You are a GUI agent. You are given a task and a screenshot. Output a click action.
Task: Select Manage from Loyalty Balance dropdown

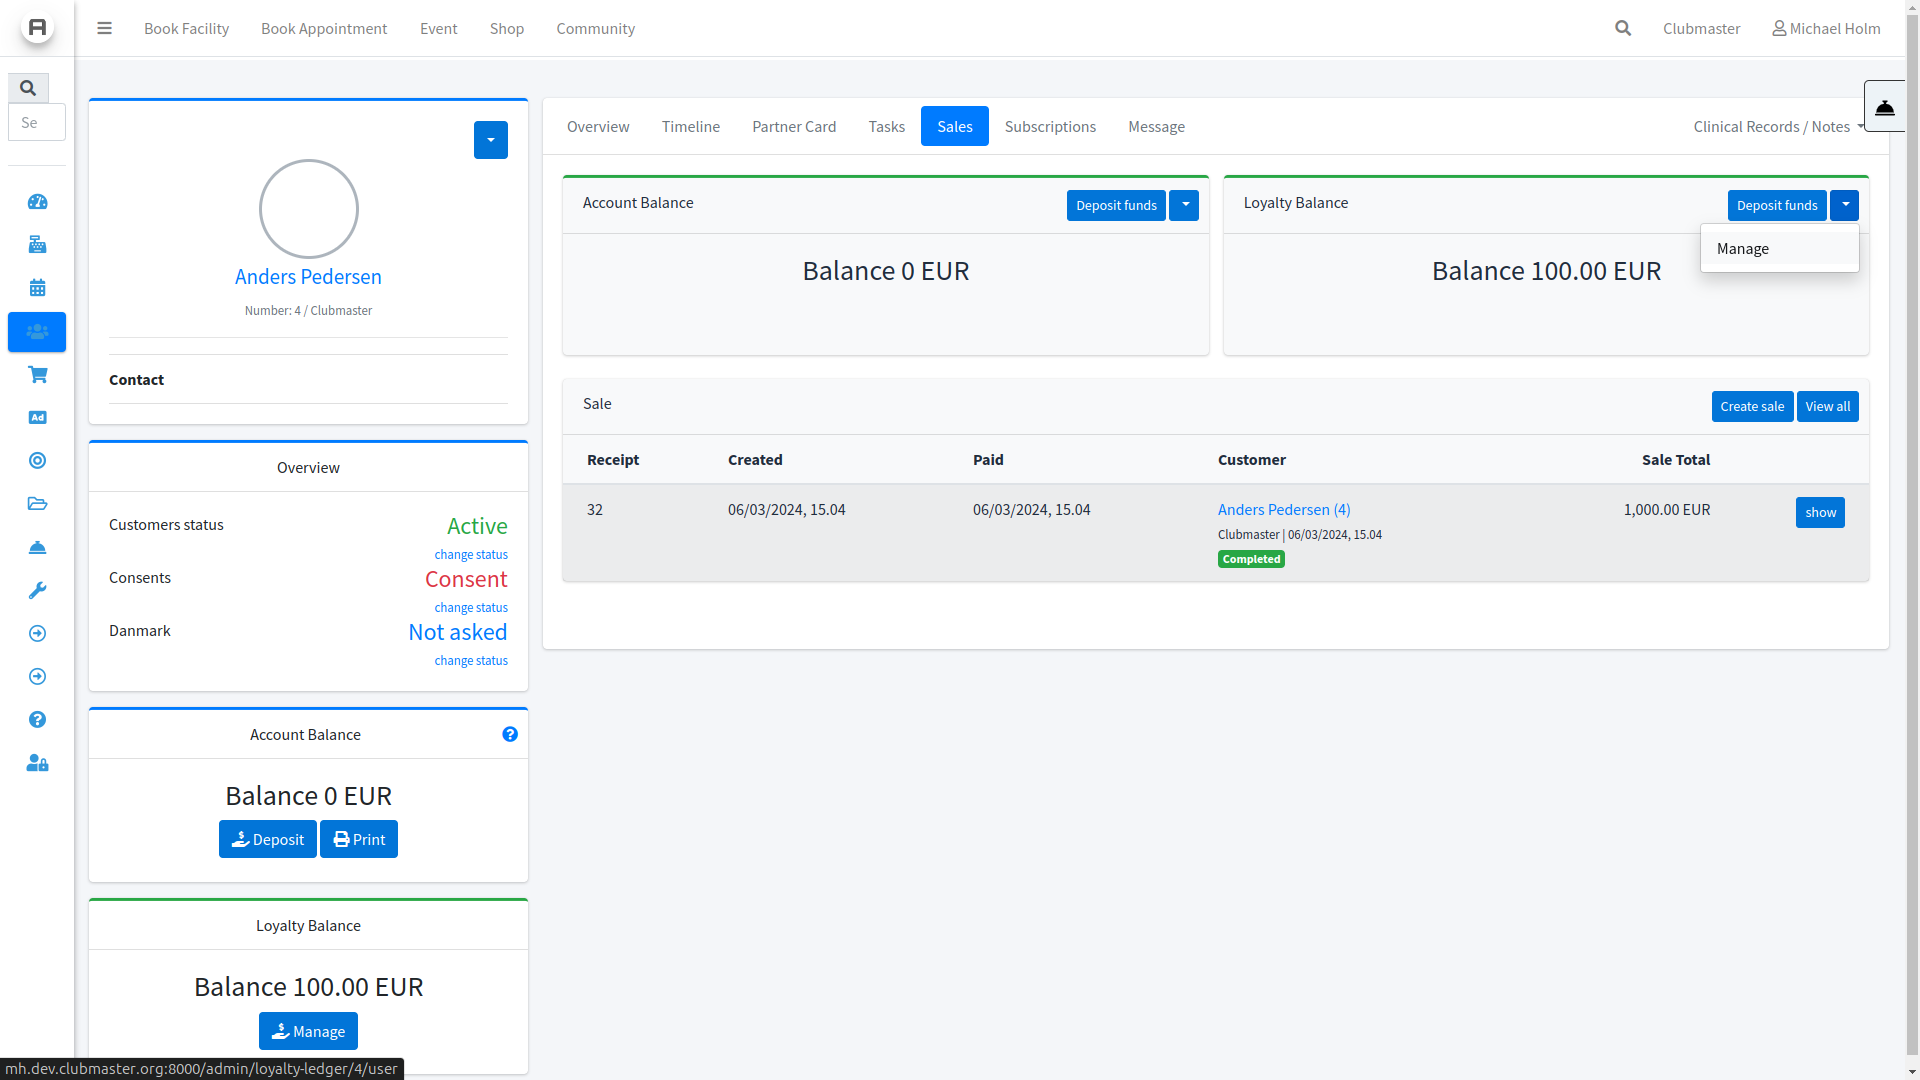1743,249
